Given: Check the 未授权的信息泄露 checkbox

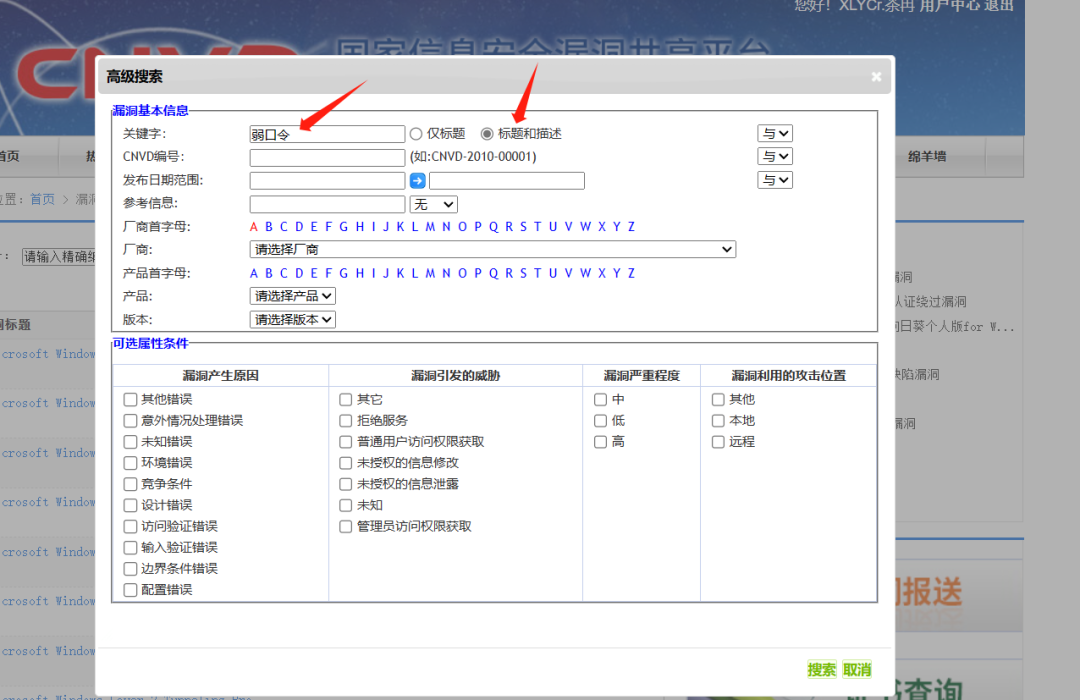Looking at the screenshot, I should tap(346, 484).
